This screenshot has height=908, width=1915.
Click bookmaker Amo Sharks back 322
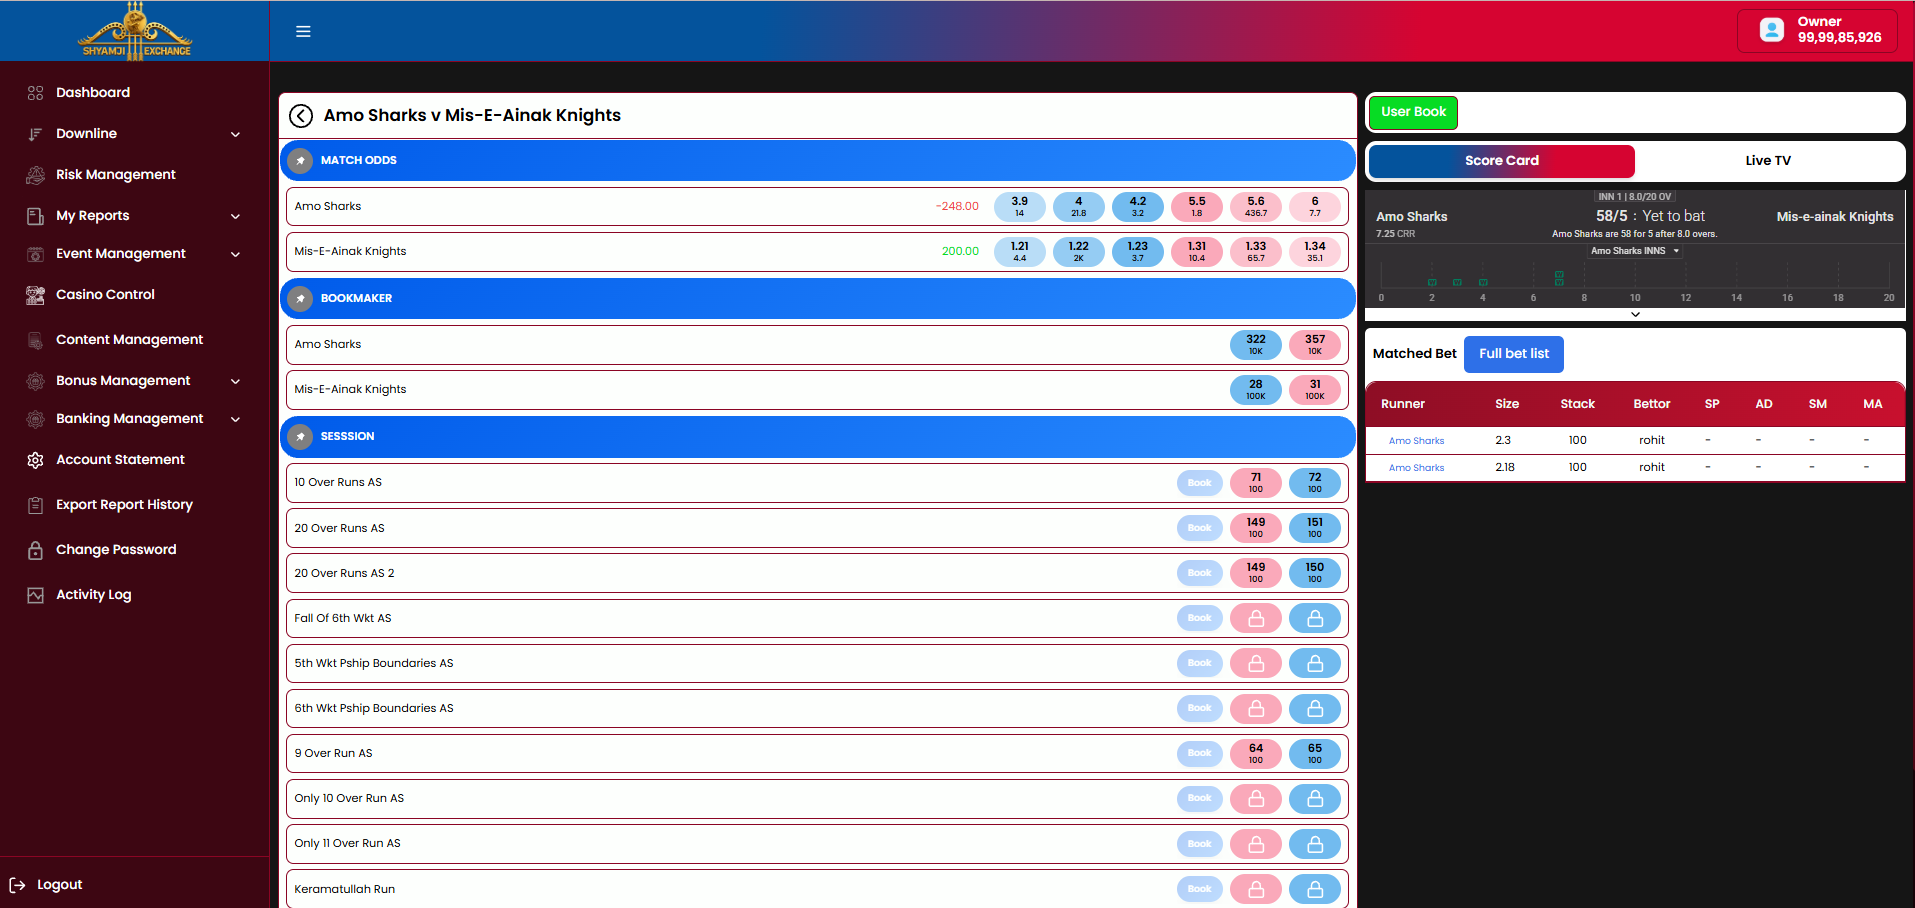(x=1256, y=345)
